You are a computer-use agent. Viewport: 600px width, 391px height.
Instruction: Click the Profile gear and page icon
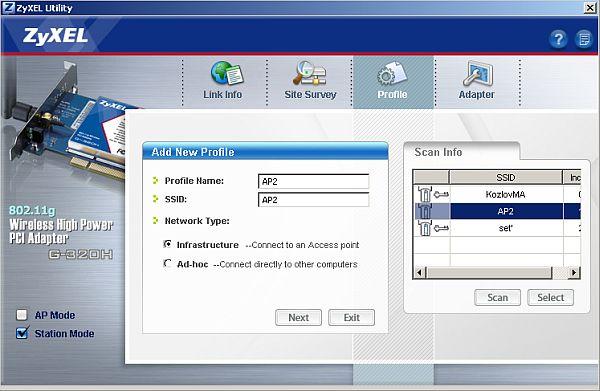coord(392,74)
